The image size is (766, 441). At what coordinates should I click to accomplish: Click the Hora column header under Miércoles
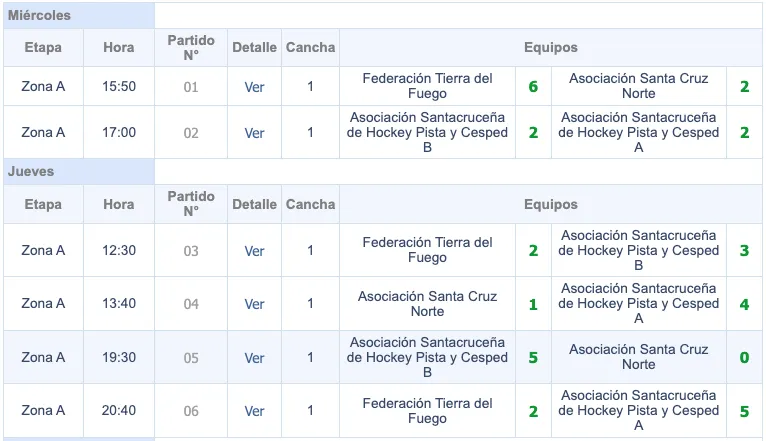[119, 48]
